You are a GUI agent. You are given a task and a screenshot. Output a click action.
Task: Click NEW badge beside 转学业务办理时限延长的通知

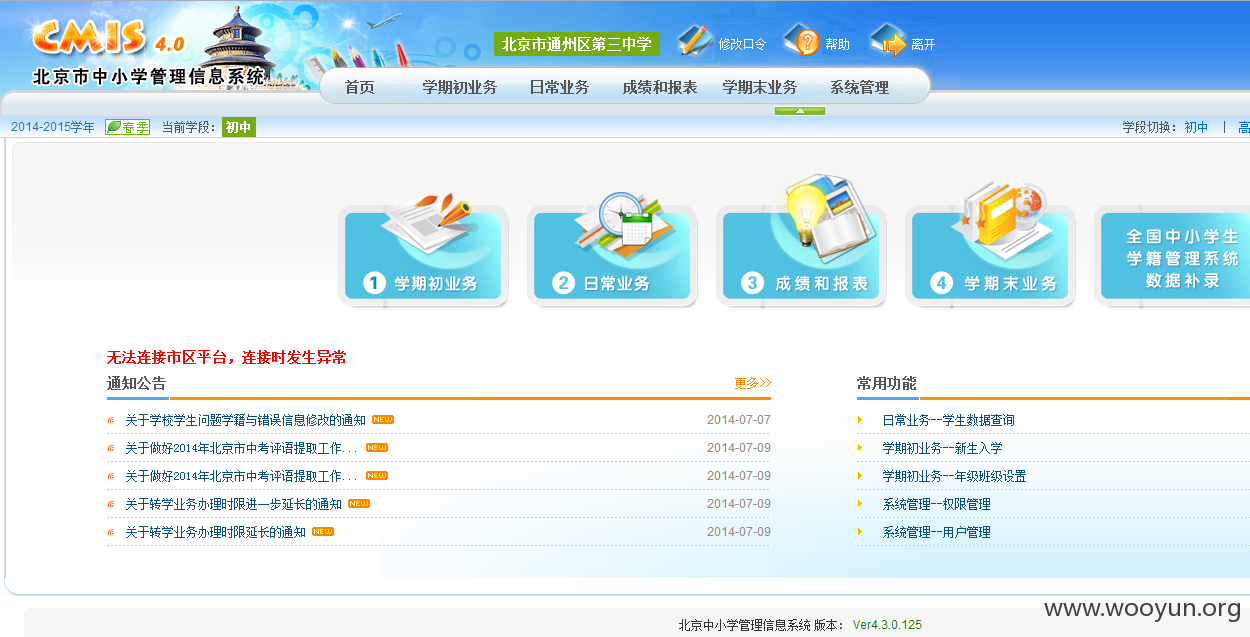(x=323, y=531)
